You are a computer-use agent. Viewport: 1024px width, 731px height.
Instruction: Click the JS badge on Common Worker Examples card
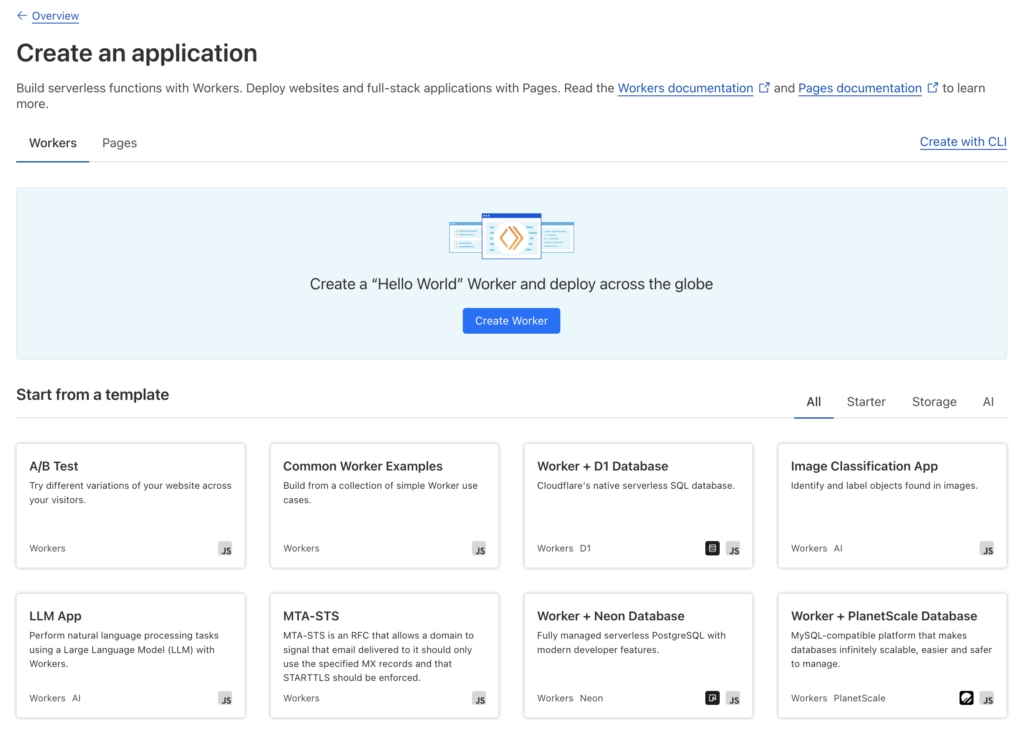pos(479,549)
